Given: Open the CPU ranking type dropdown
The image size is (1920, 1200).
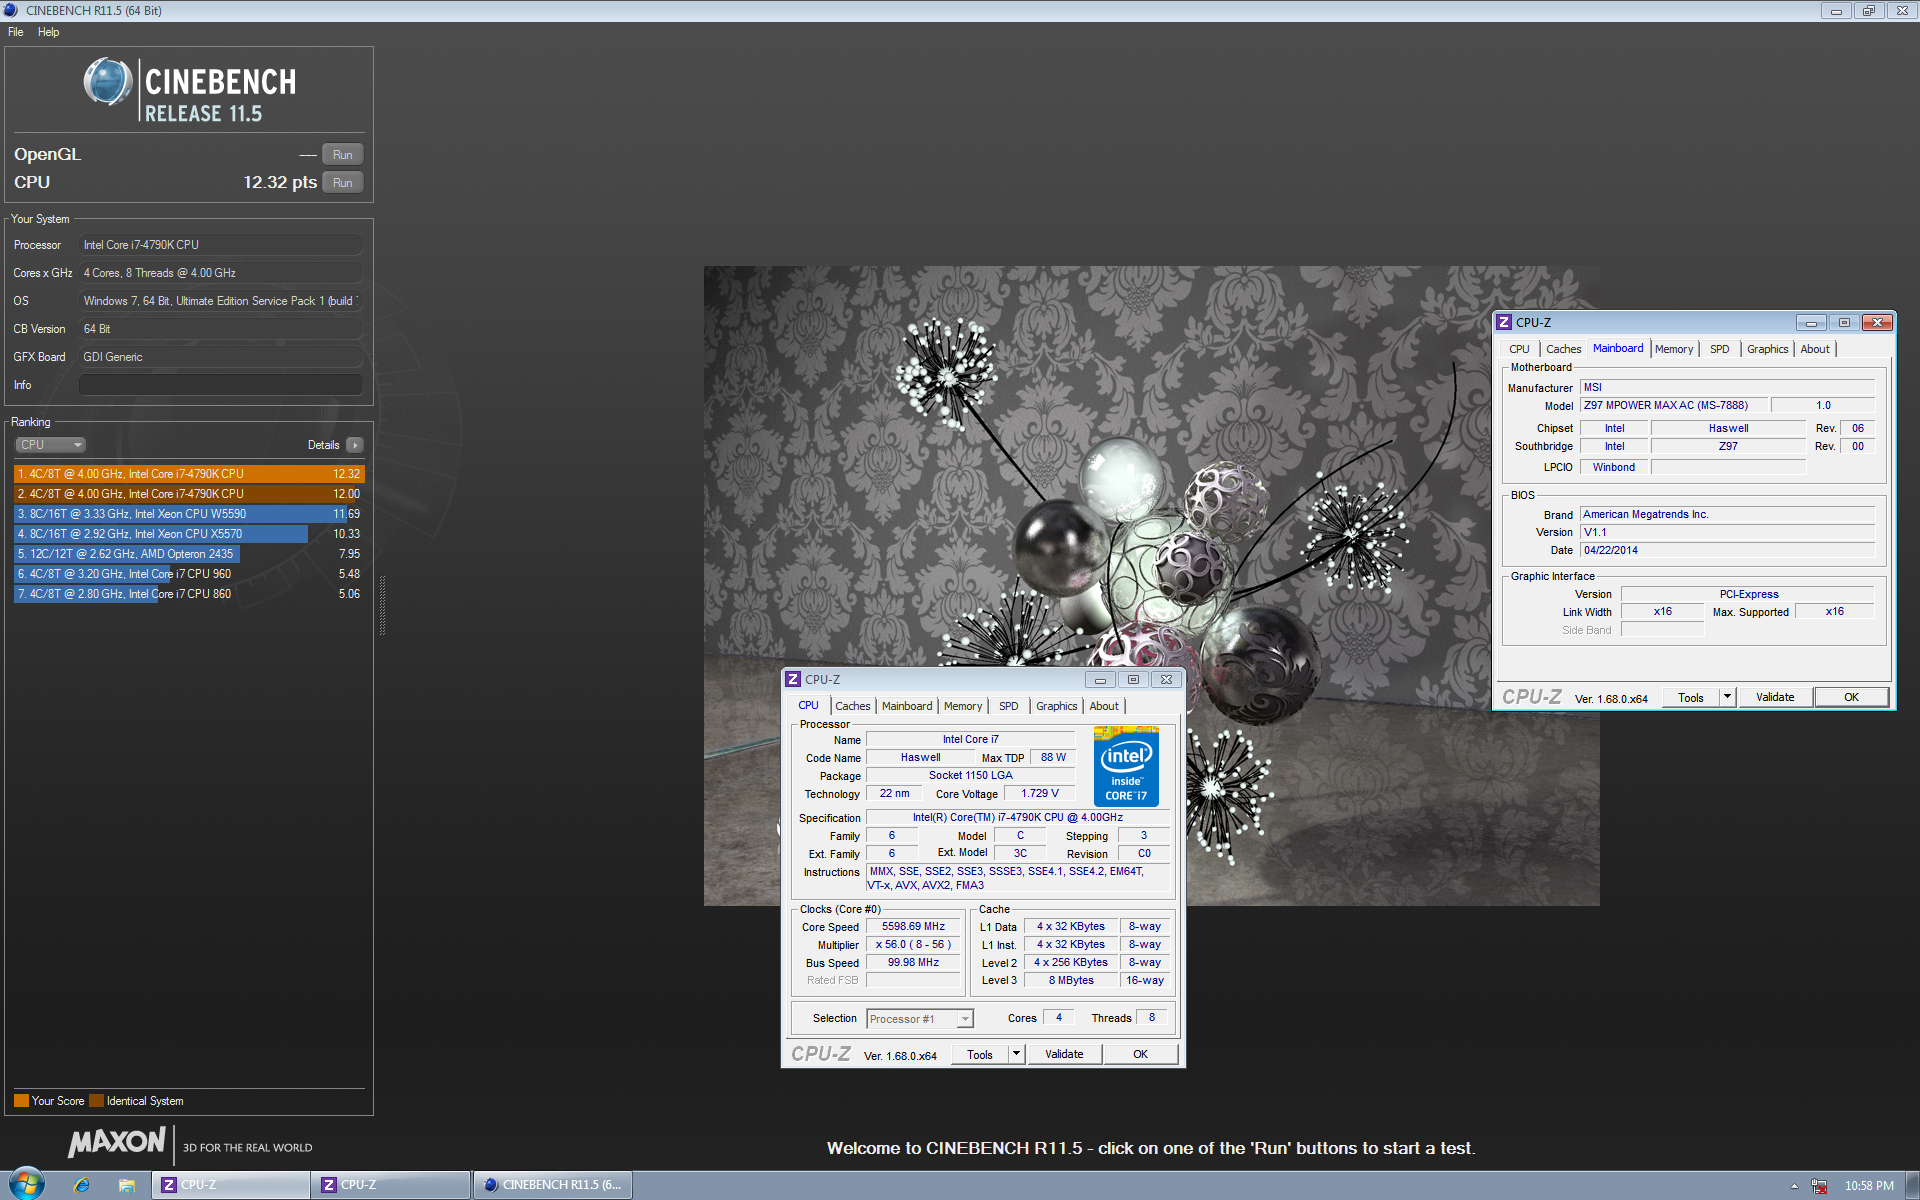Looking at the screenshot, I should tap(50, 445).
